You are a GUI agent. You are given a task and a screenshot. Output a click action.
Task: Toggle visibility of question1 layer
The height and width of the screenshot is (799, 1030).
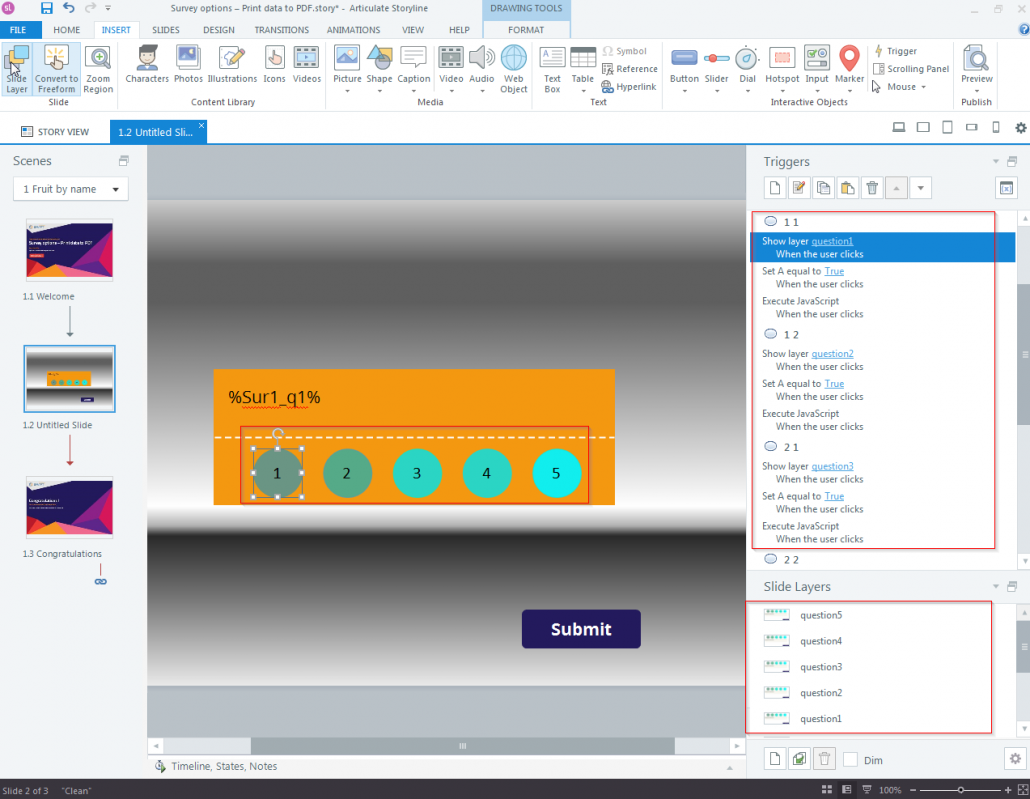[776, 718]
